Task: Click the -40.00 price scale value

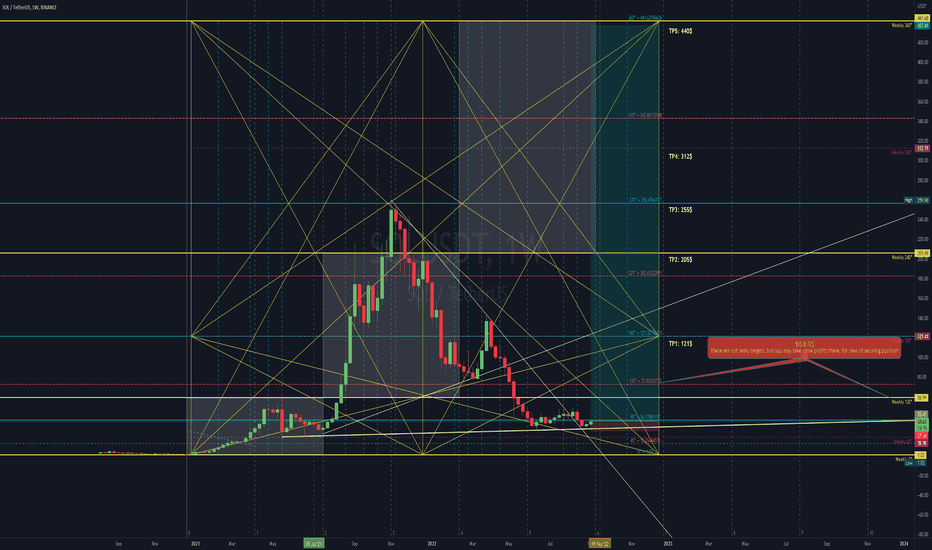Action: 922,495
